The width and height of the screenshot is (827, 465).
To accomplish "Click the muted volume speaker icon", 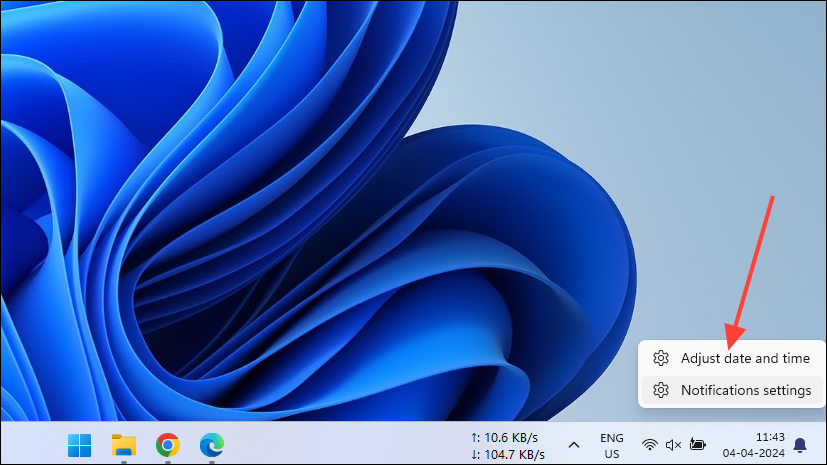I will [673, 445].
